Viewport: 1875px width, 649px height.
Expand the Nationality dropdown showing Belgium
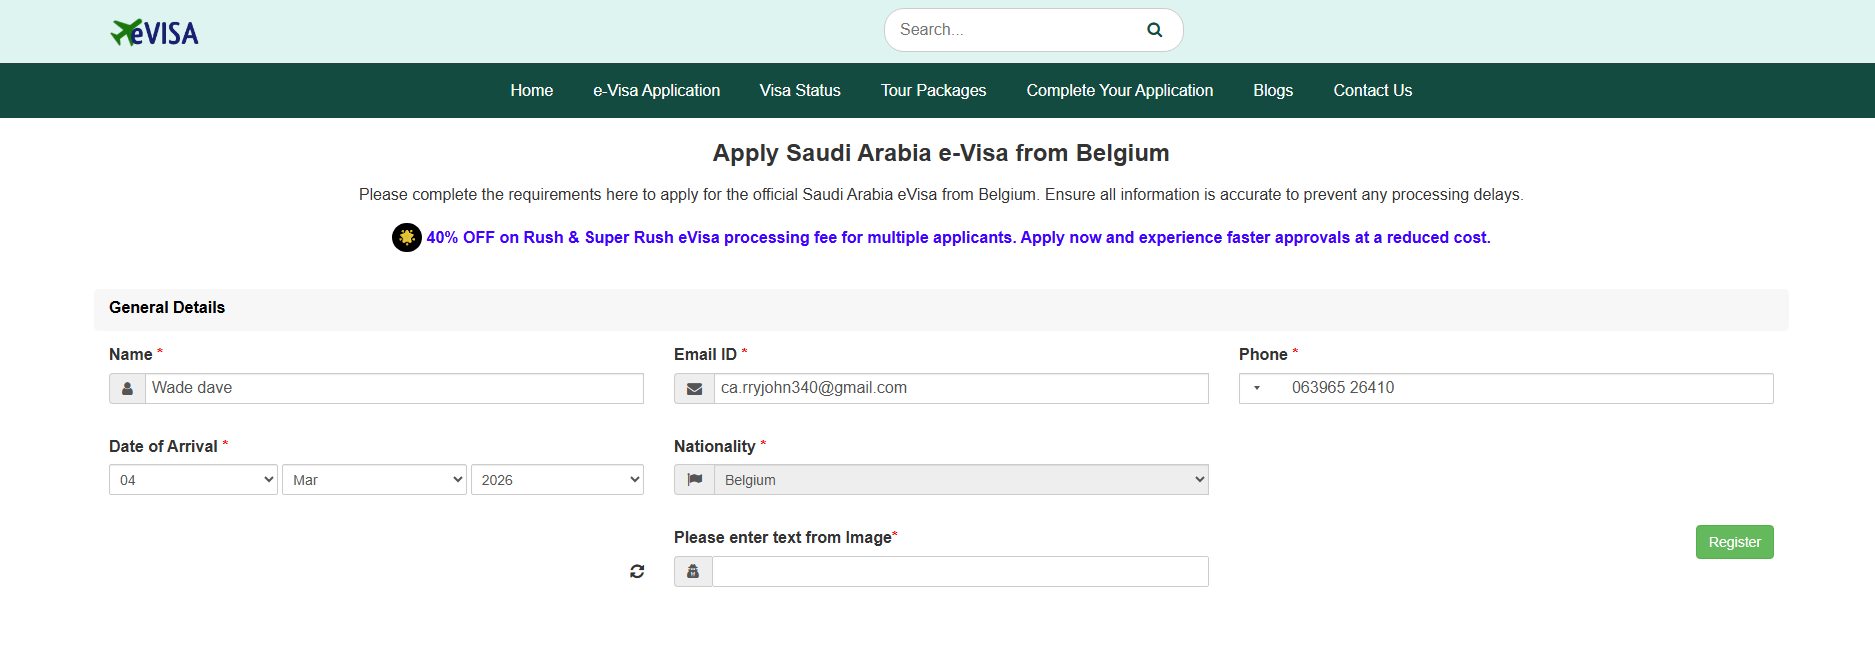point(960,480)
